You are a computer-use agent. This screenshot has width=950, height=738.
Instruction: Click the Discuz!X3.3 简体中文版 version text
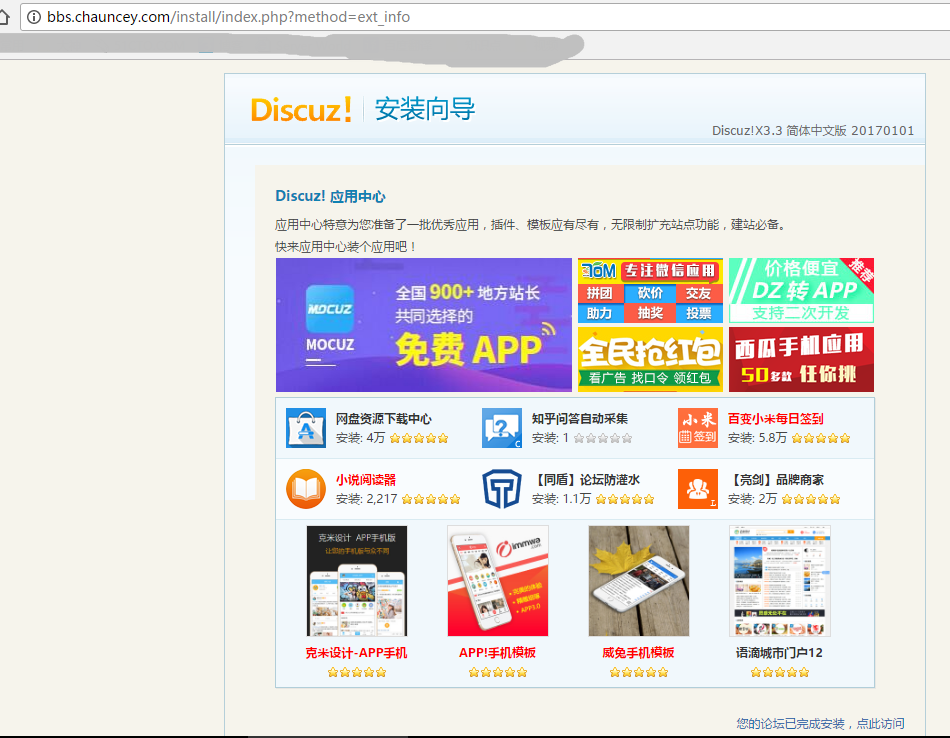coord(812,131)
